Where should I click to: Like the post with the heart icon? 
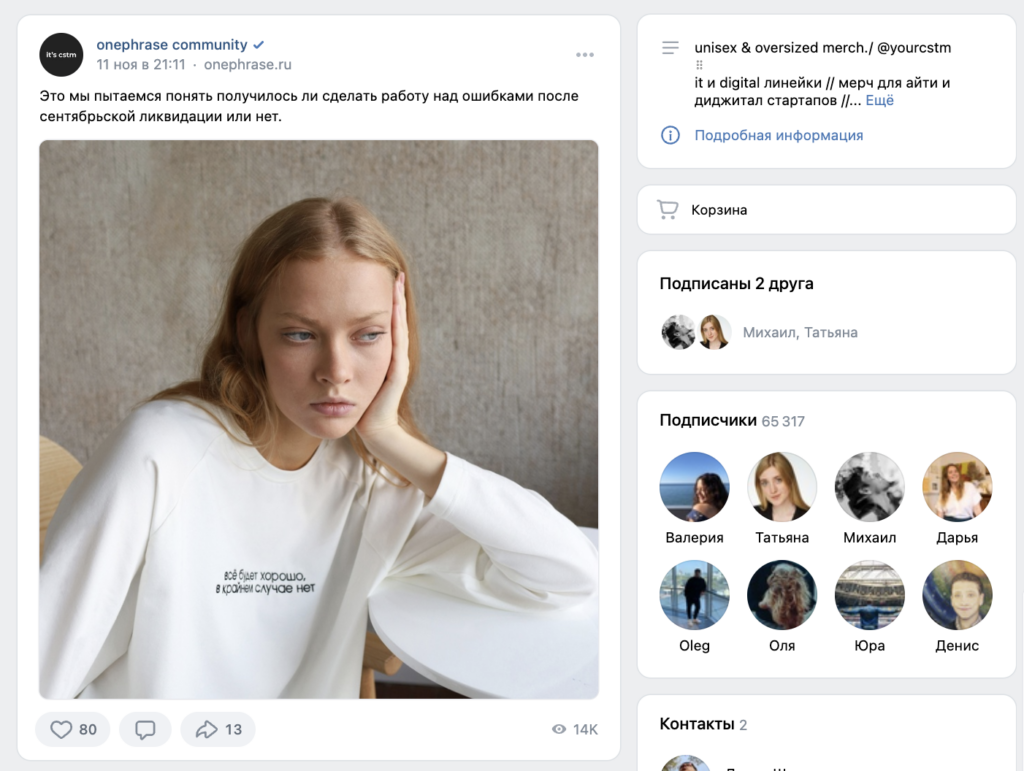pyautogui.click(x=62, y=730)
